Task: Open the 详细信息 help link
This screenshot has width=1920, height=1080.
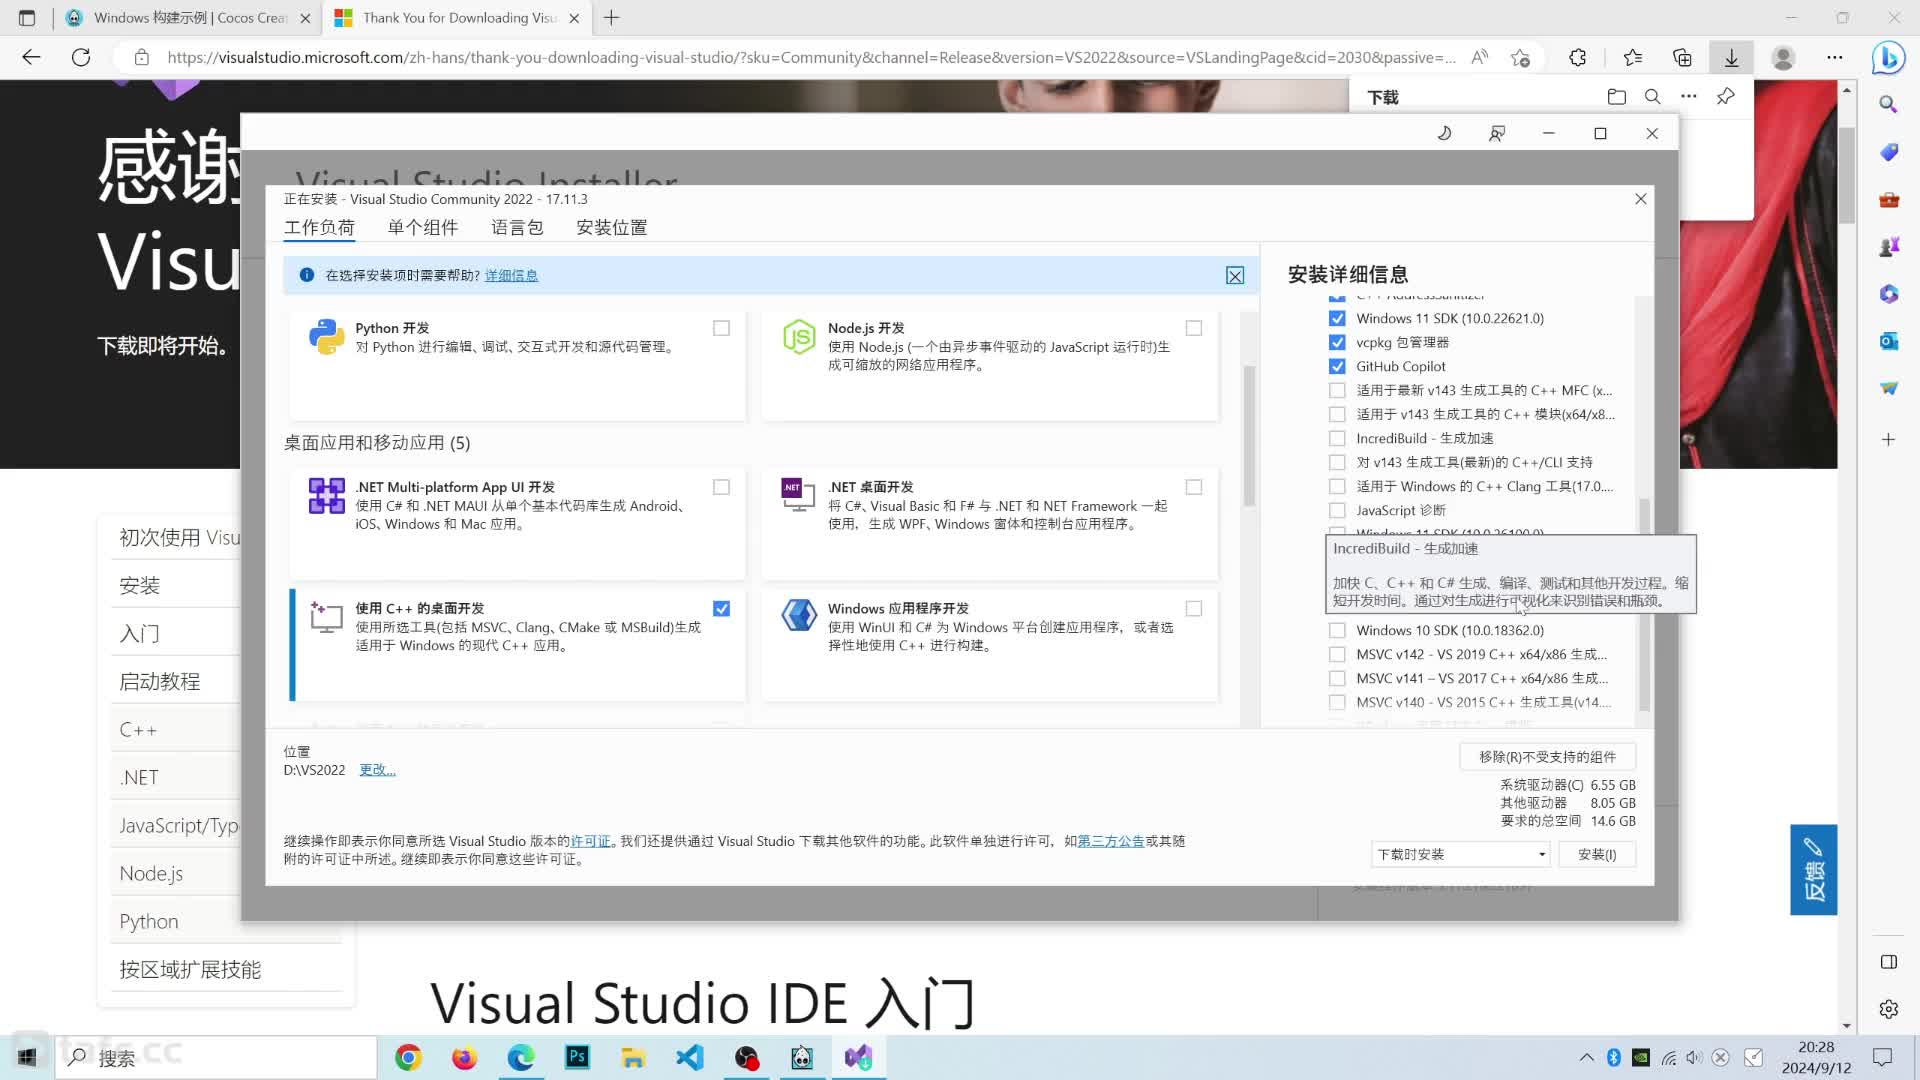Action: point(511,276)
